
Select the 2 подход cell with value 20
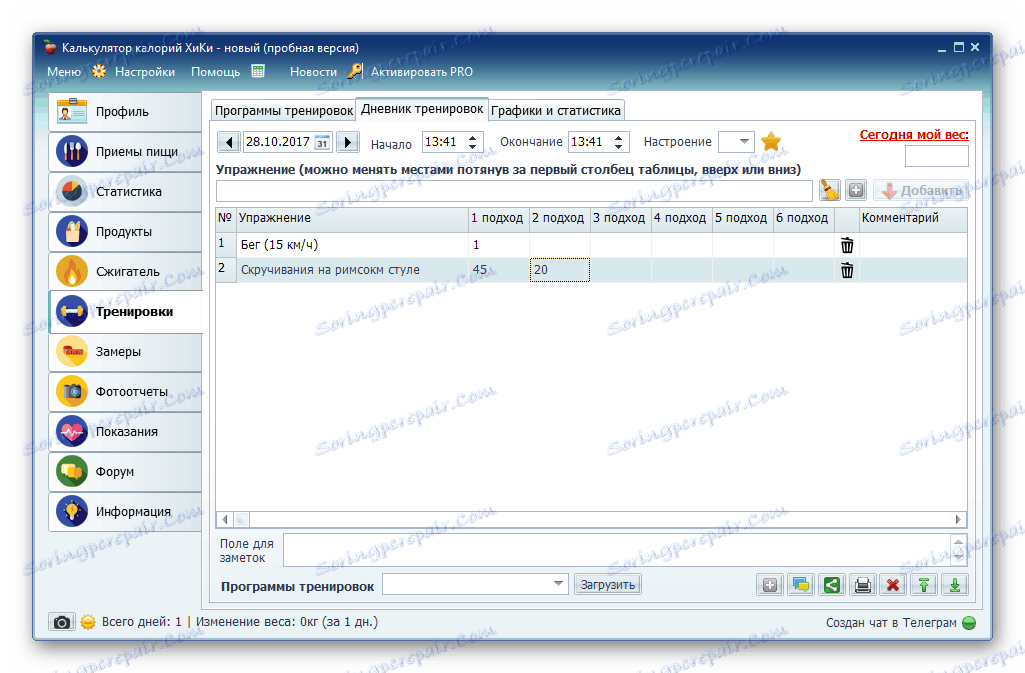click(560, 270)
